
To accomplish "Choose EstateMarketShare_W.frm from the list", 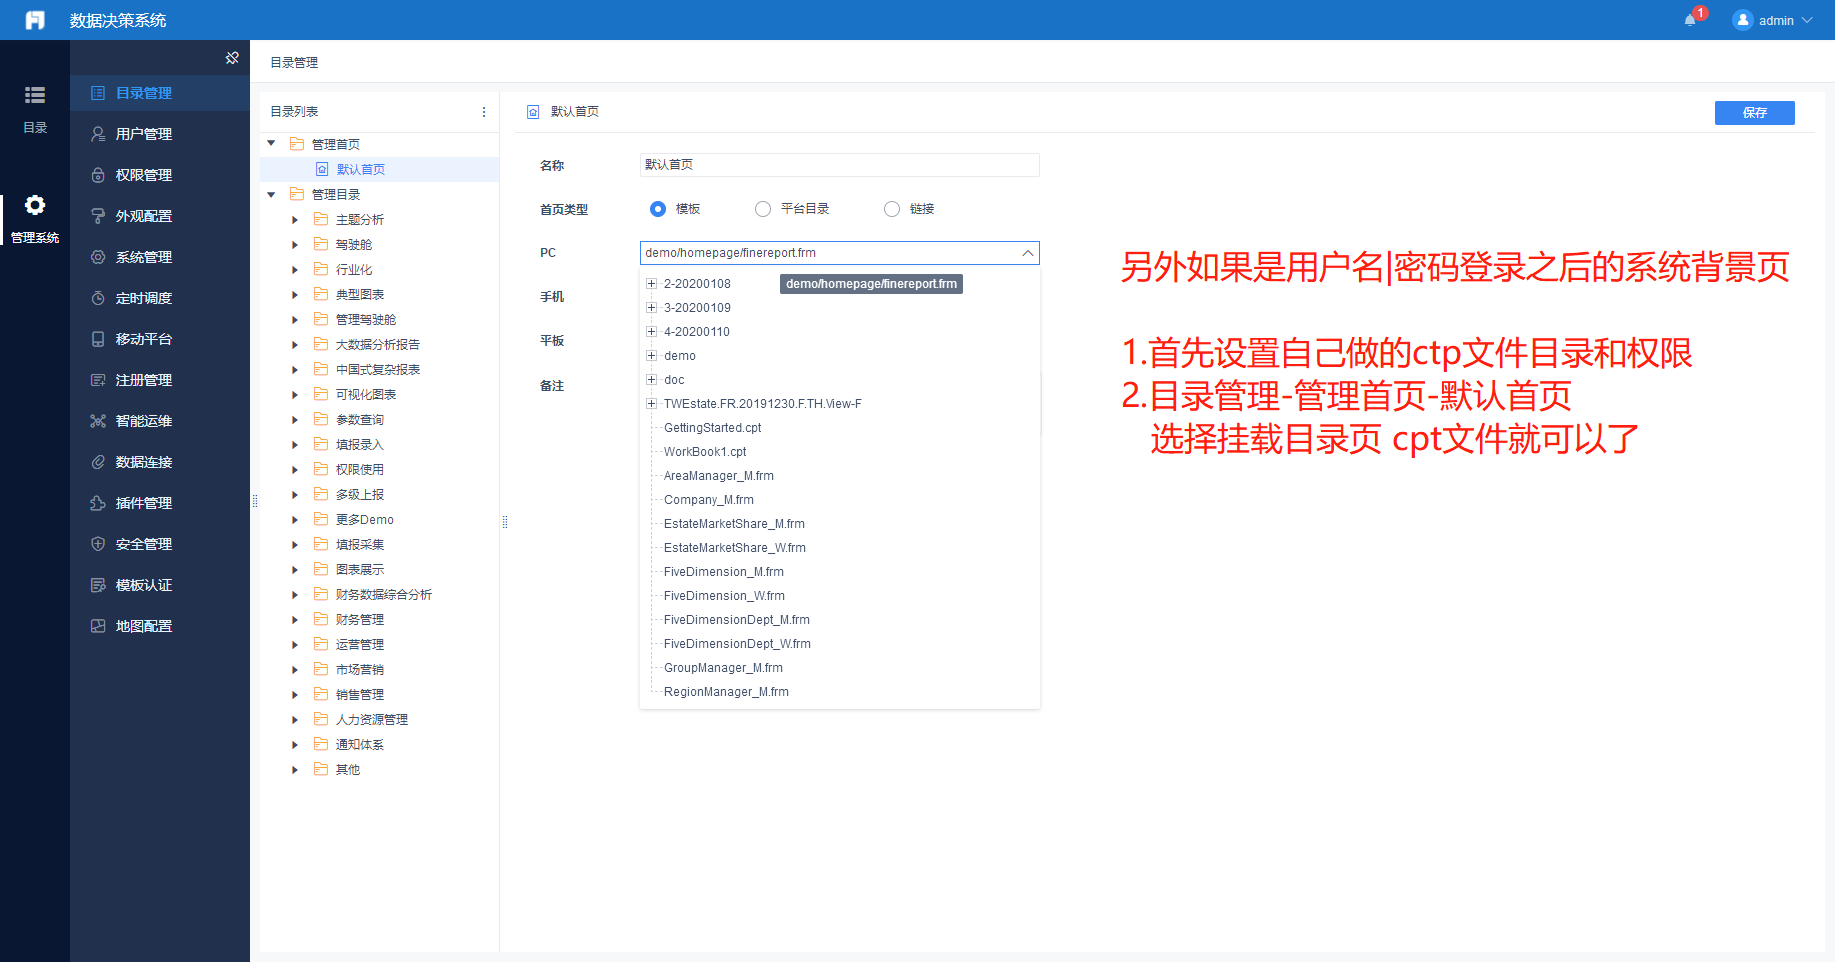I will pos(734,548).
